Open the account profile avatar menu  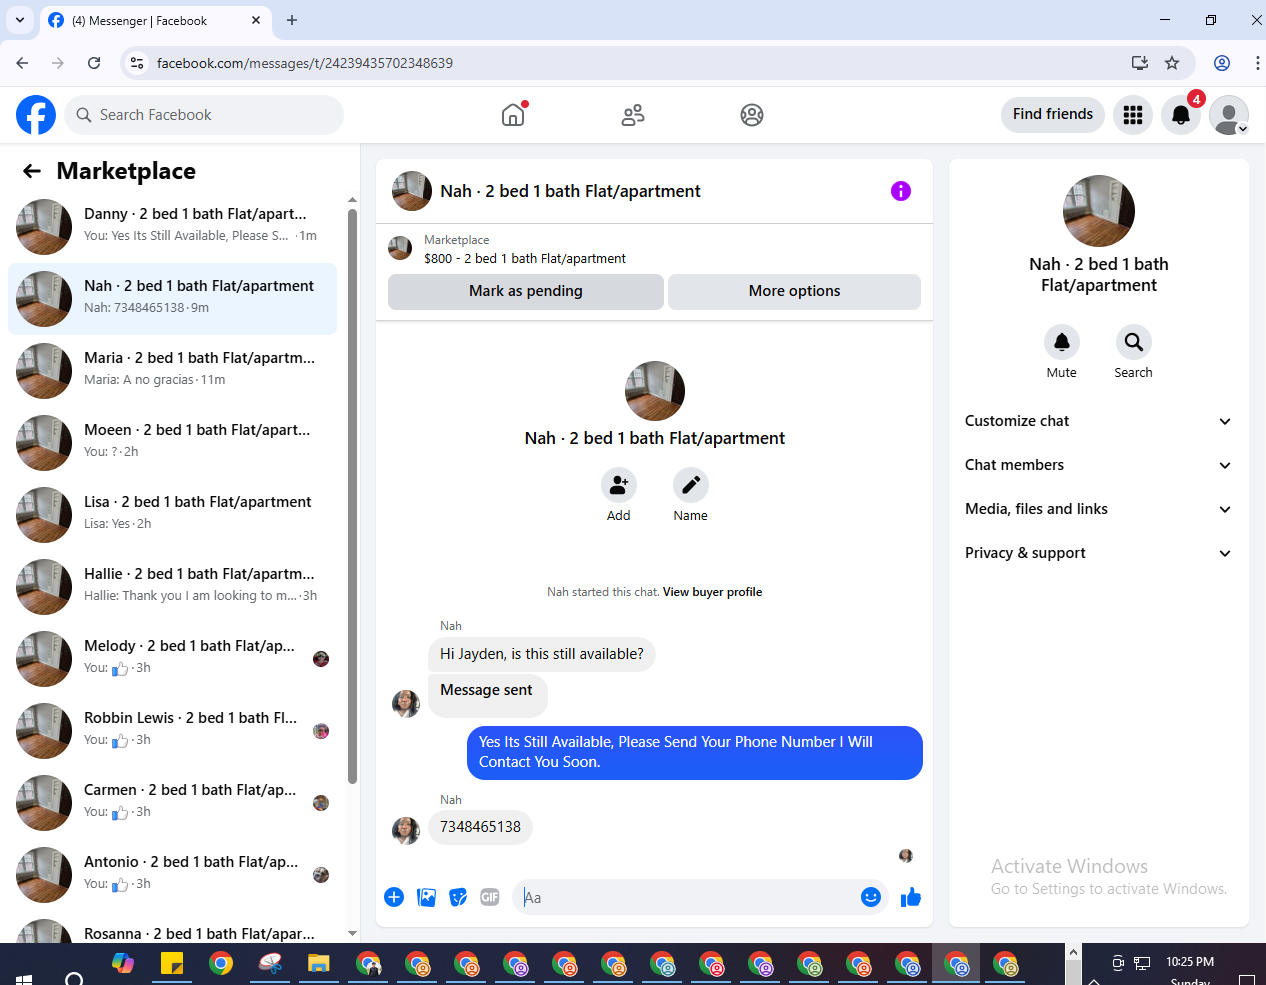pyautogui.click(x=1229, y=115)
